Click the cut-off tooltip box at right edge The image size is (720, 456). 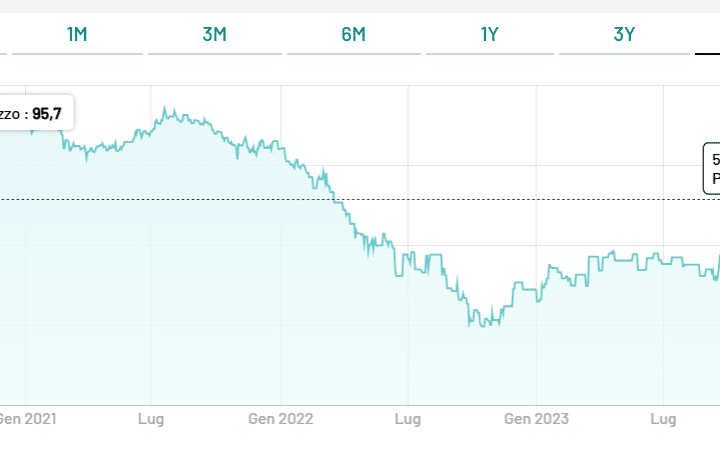[x=712, y=168]
